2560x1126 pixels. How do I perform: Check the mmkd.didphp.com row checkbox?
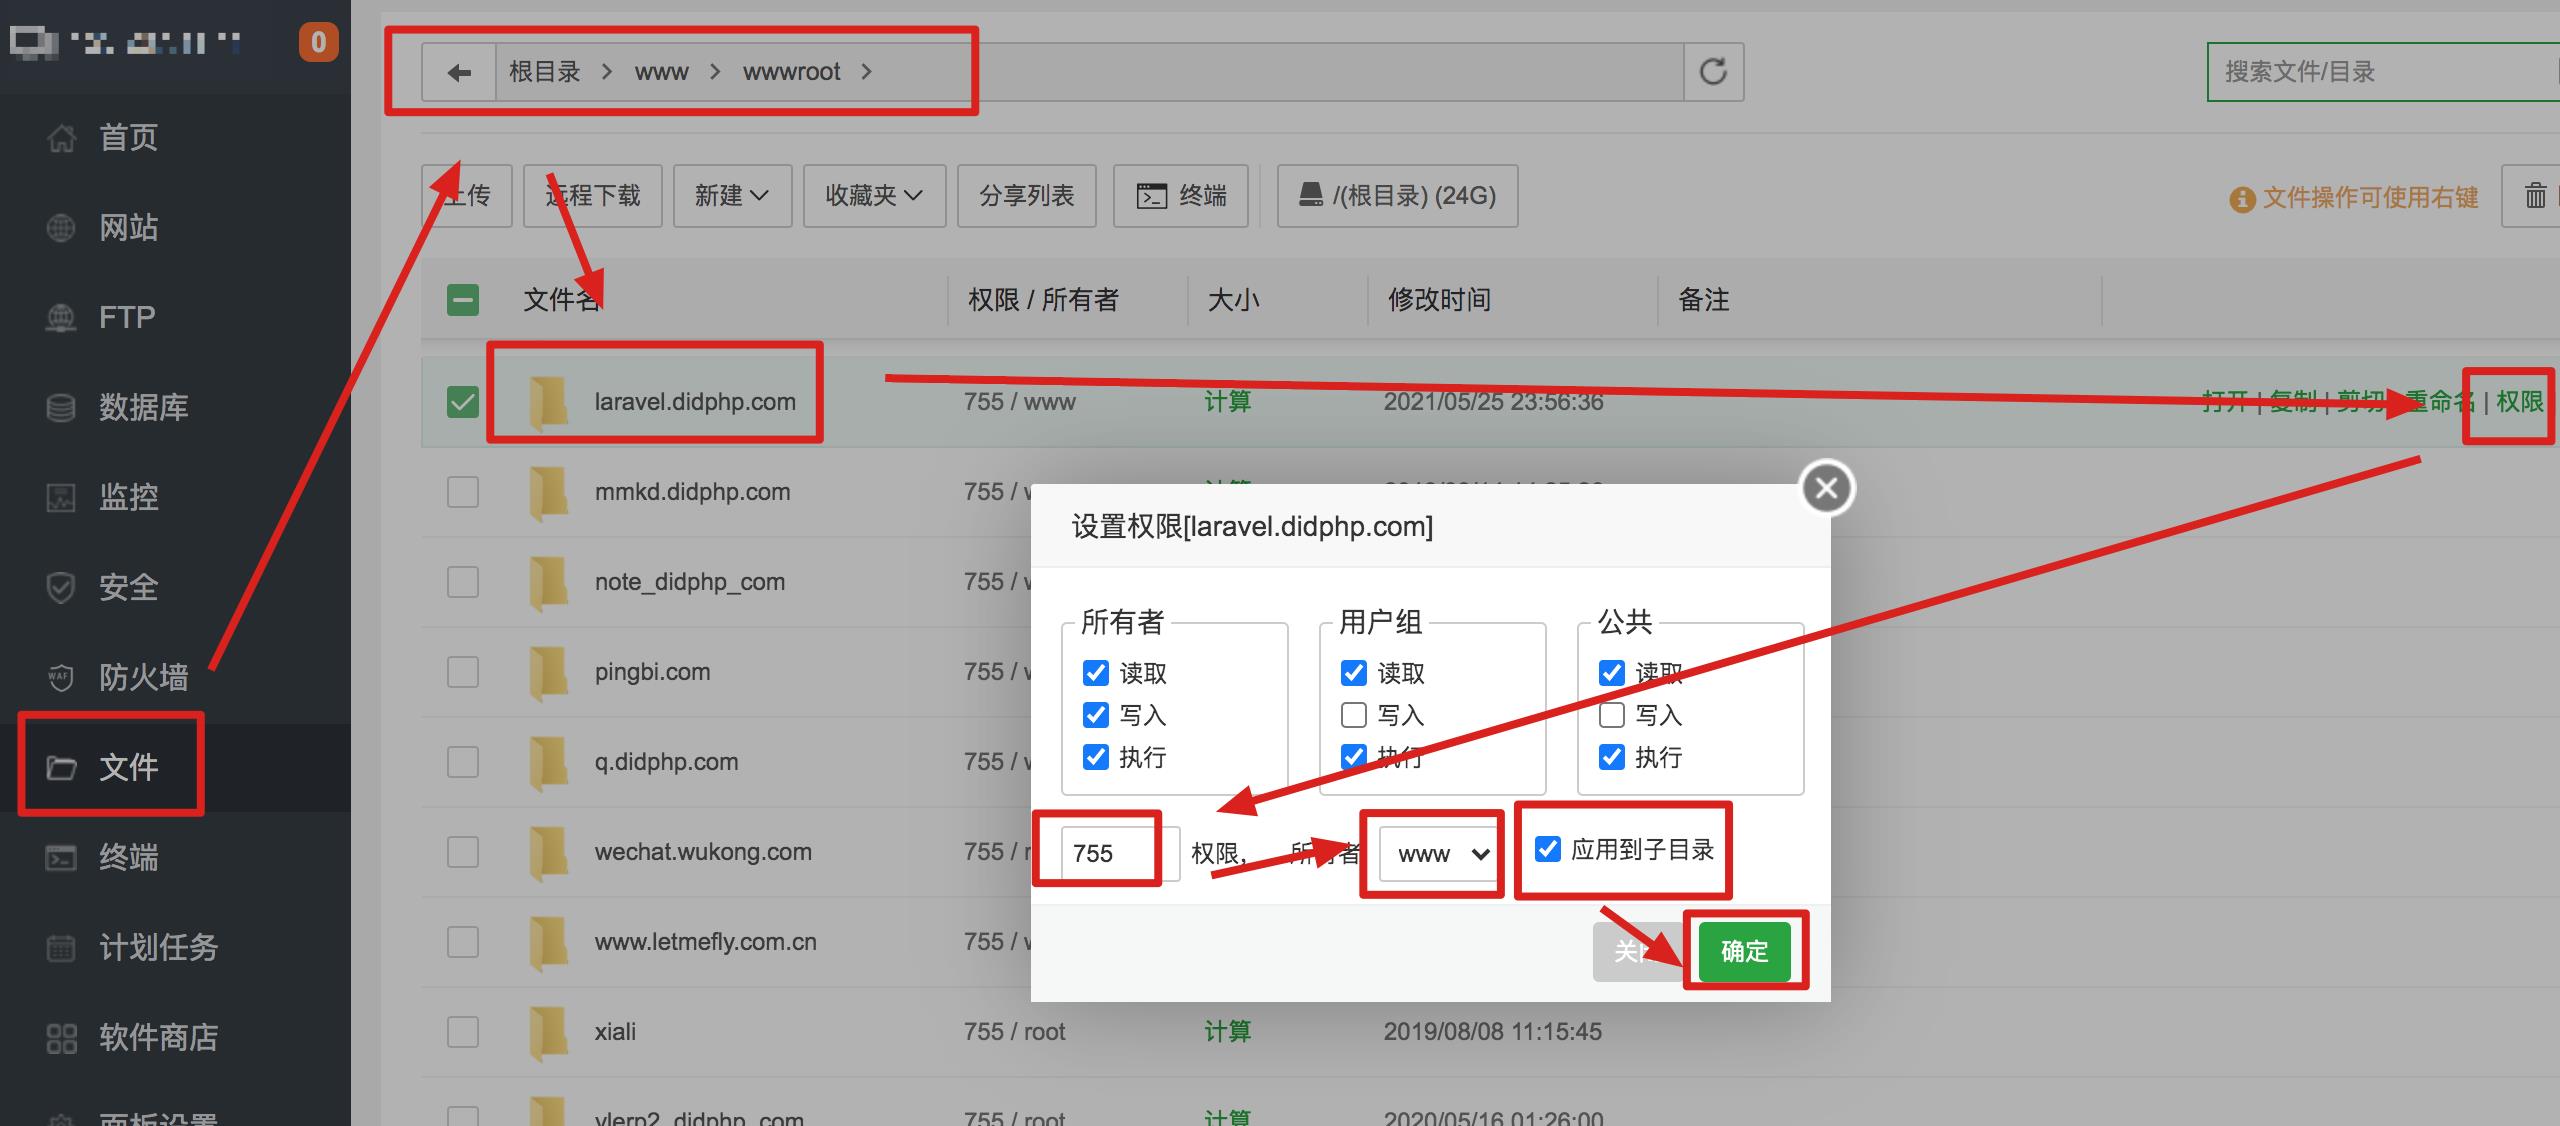[x=463, y=492]
